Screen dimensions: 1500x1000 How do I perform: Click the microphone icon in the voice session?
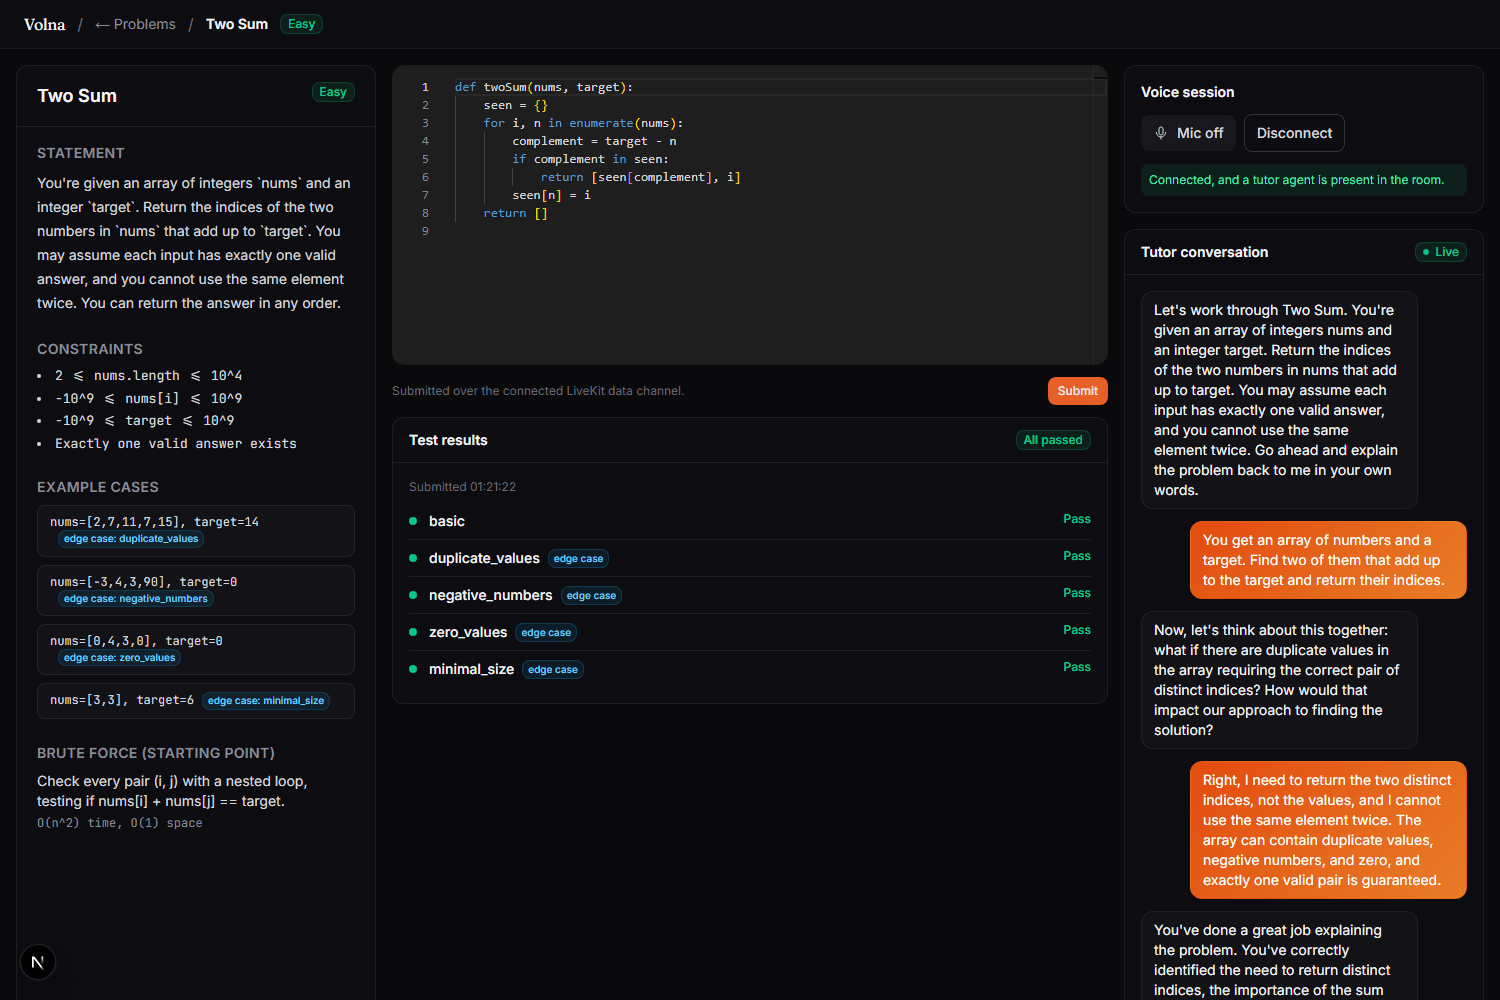pos(1161,133)
